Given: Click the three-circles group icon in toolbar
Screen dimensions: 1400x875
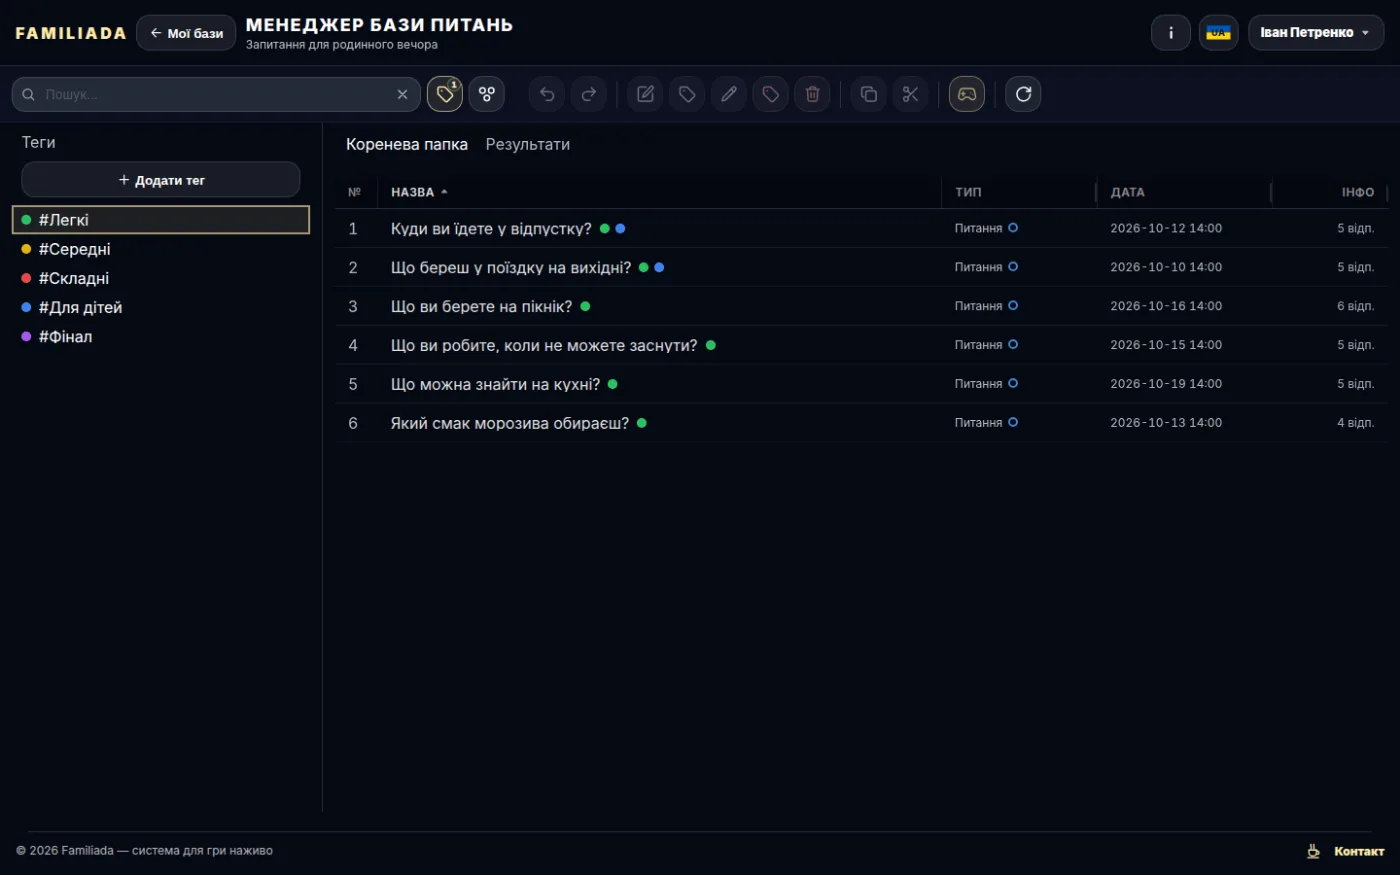Looking at the screenshot, I should [487, 94].
